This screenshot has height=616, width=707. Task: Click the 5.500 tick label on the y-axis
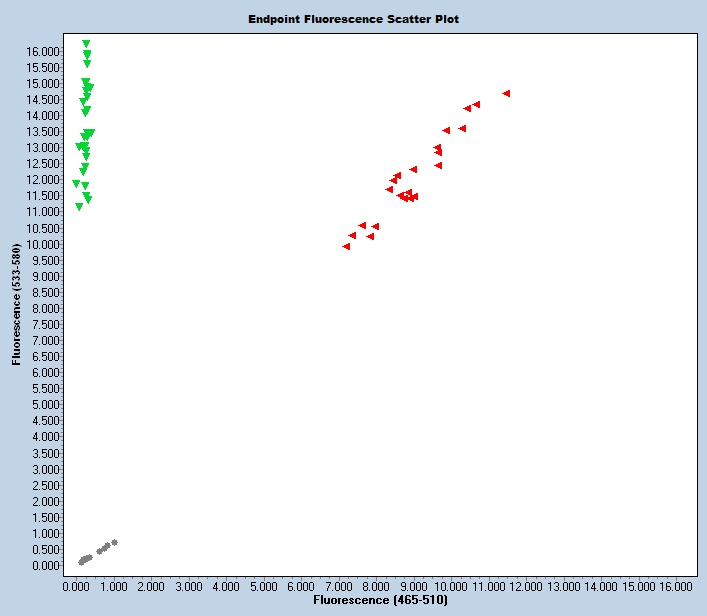point(45,388)
